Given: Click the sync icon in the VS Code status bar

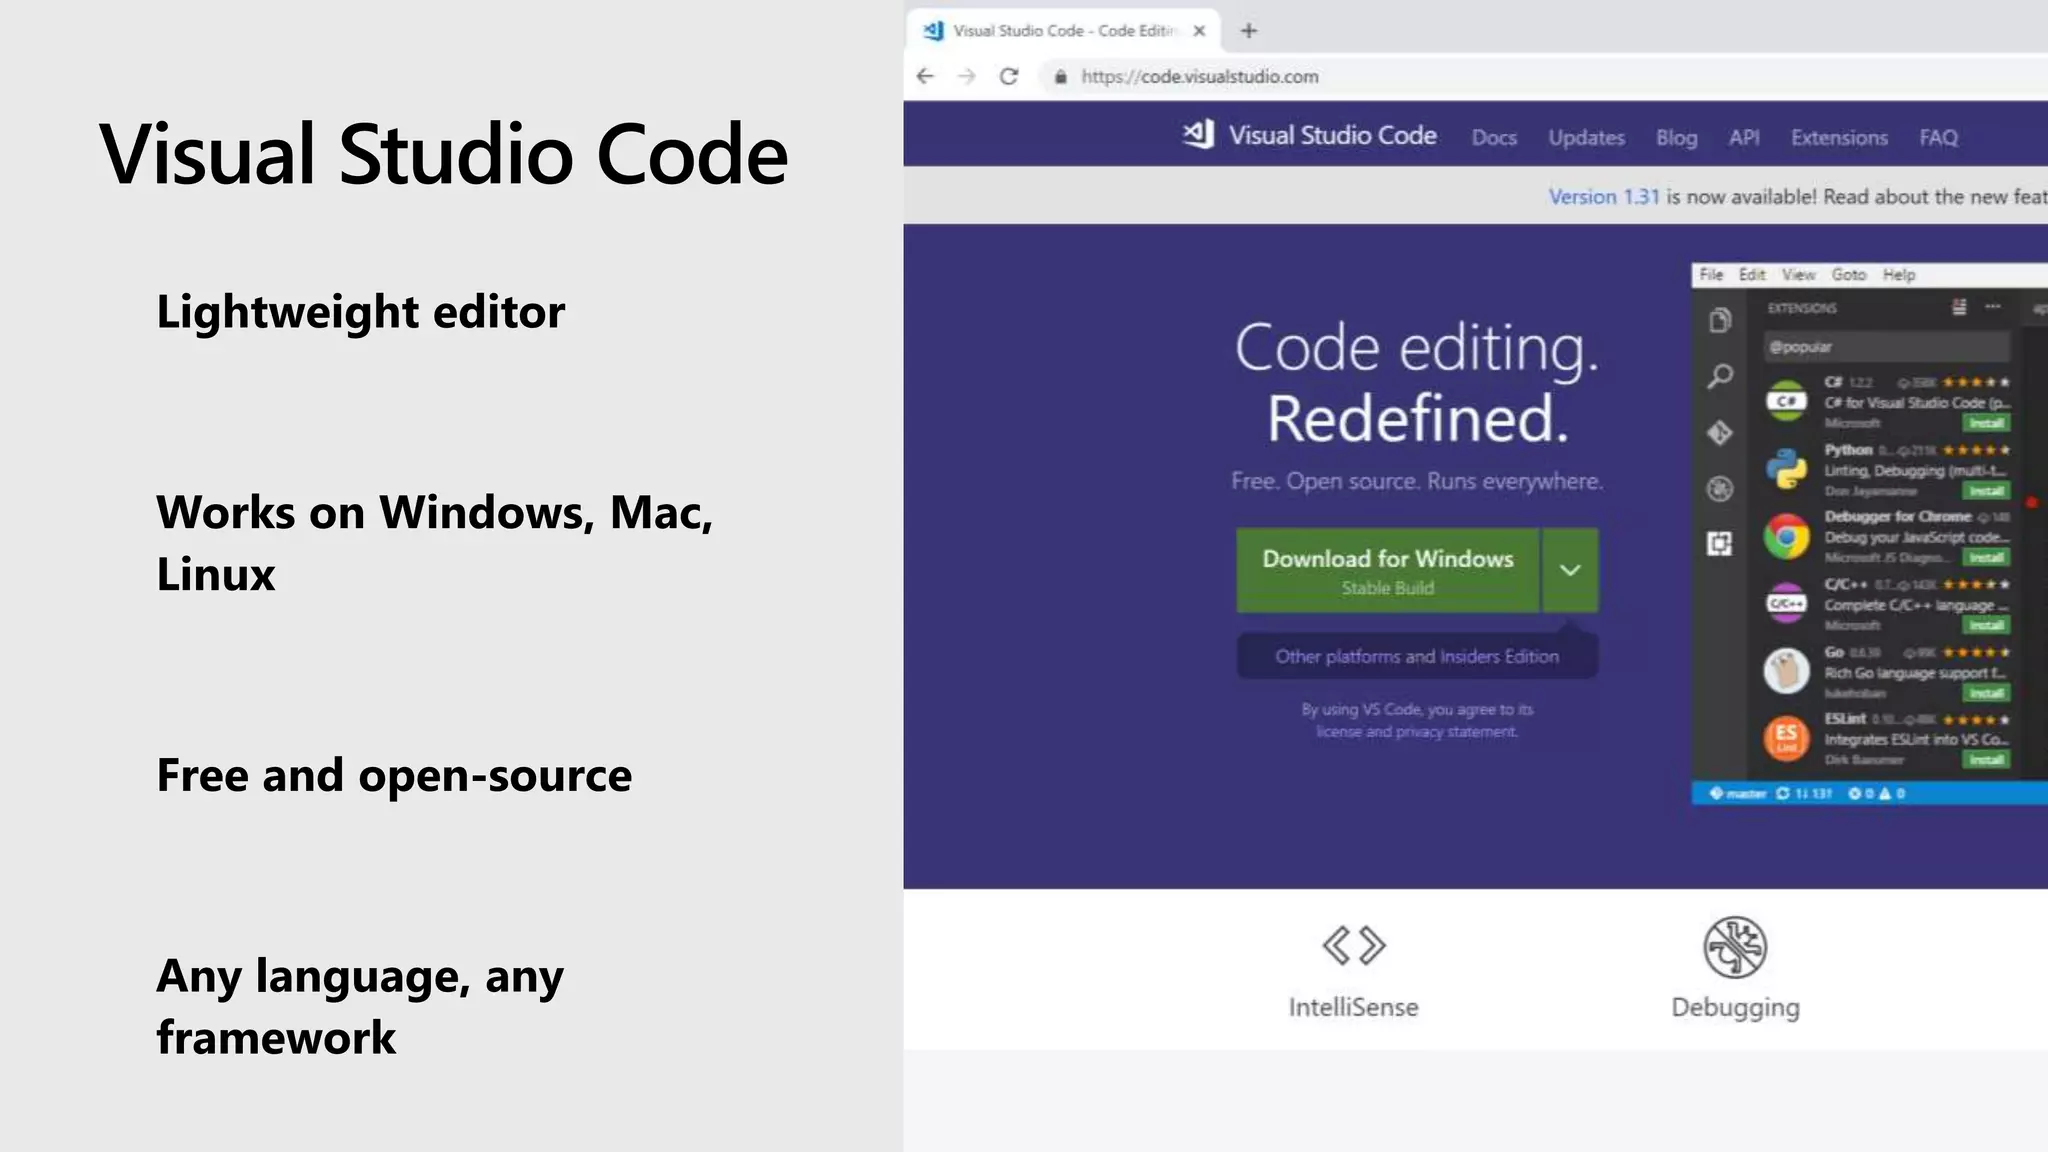Looking at the screenshot, I should pos(1782,793).
